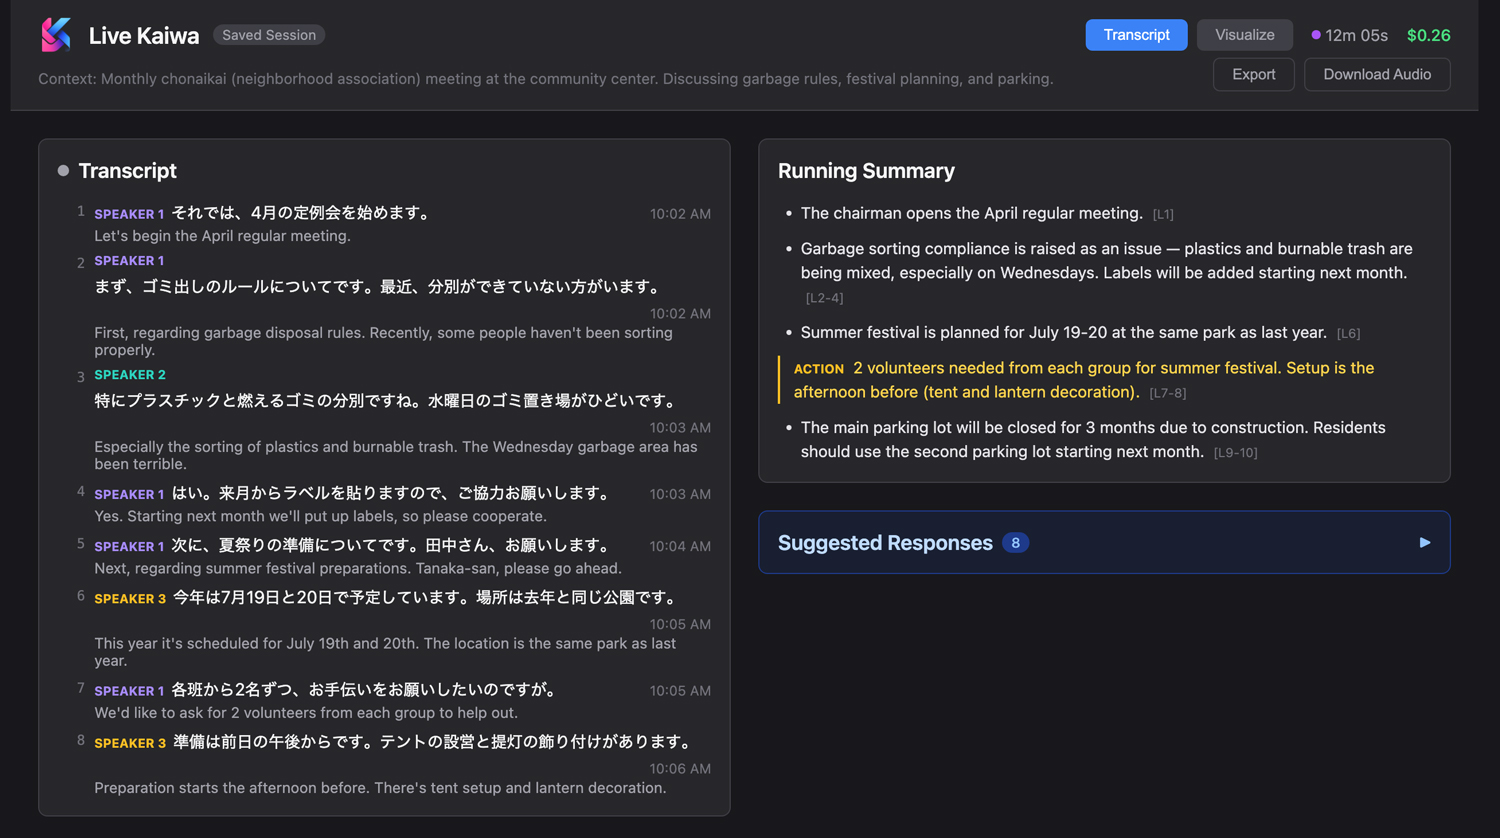The height and width of the screenshot is (838, 1500).
Task: Click the green $0.26 cost indicator
Action: 1428,34
